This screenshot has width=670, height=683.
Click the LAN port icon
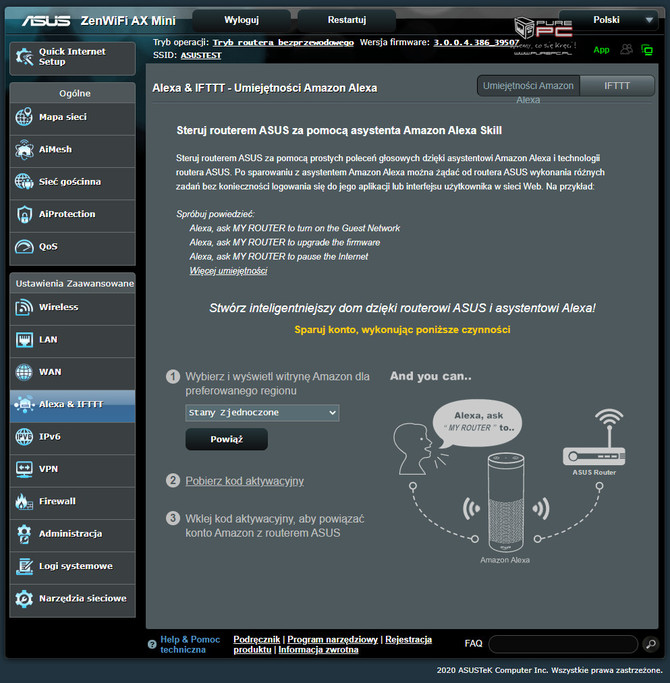[x=24, y=340]
